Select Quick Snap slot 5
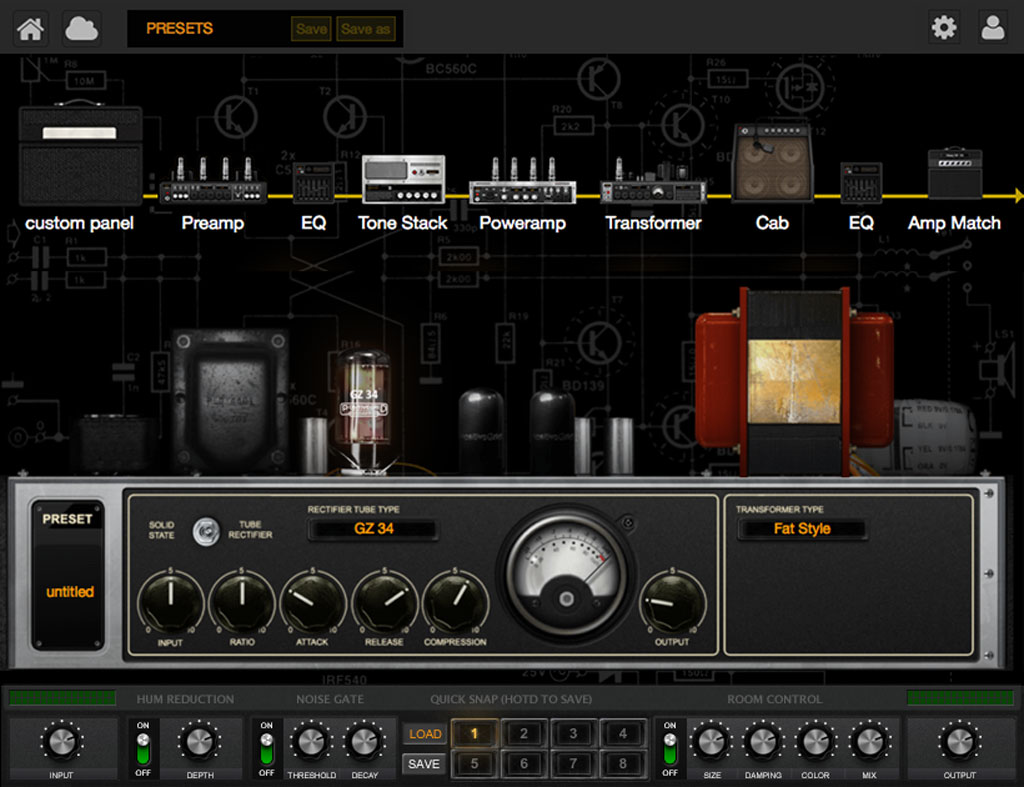This screenshot has width=1024, height=787. (474, 764)
